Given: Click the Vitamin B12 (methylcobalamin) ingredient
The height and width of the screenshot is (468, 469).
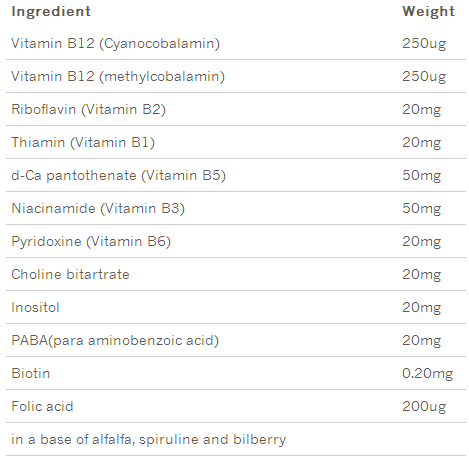Looking at the screenshot, I should click(118, 77).
